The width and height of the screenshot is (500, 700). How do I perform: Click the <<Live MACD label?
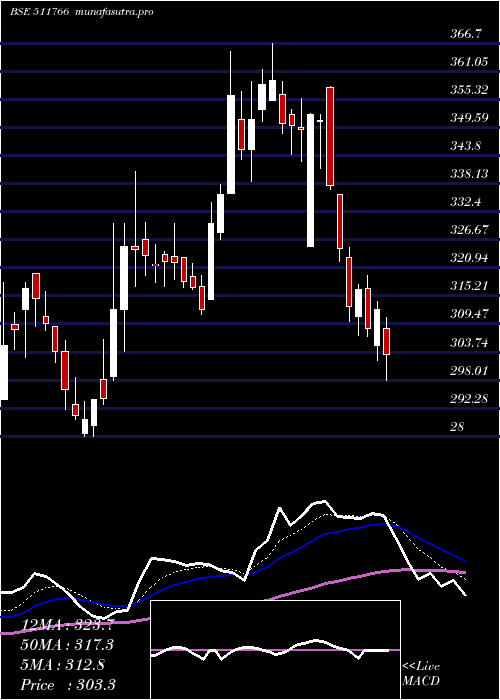click(421, 674)
